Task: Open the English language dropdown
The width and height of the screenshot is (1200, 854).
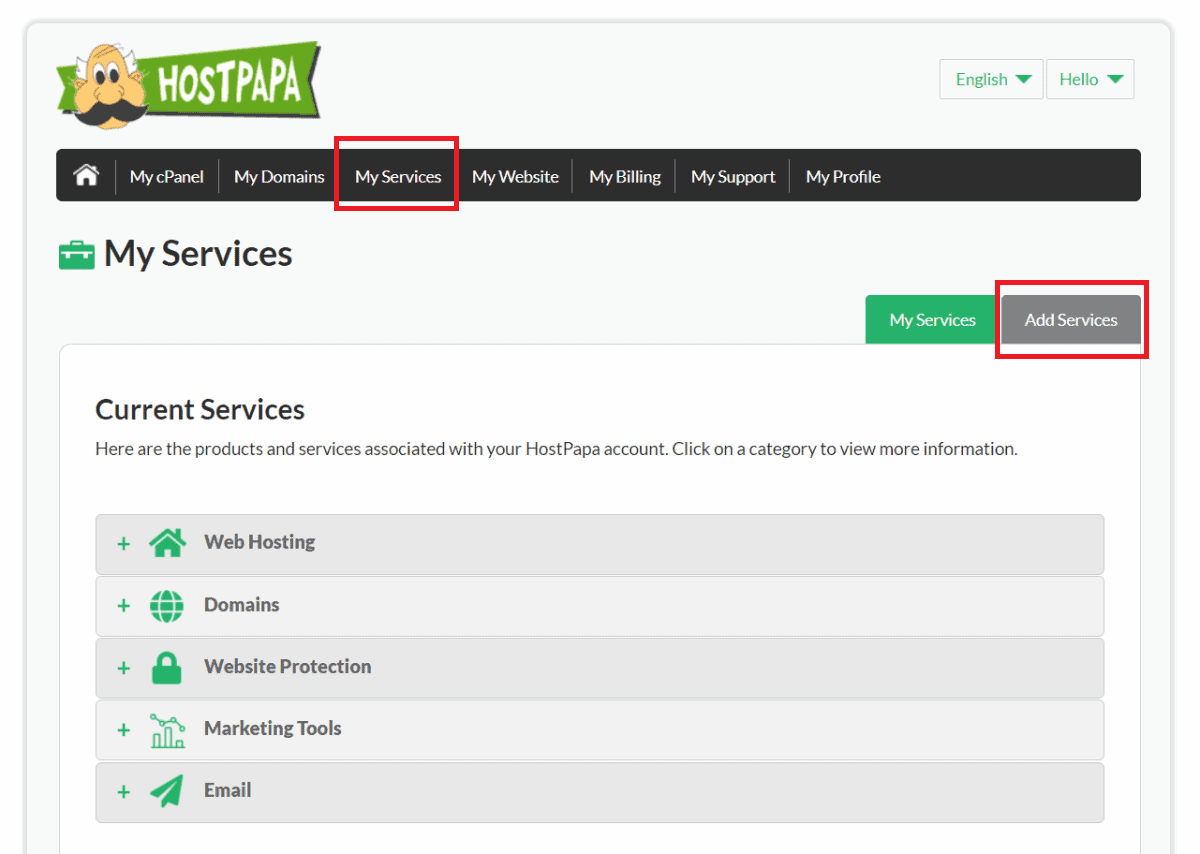Action: pyautogui.click(x=991, y=79)
